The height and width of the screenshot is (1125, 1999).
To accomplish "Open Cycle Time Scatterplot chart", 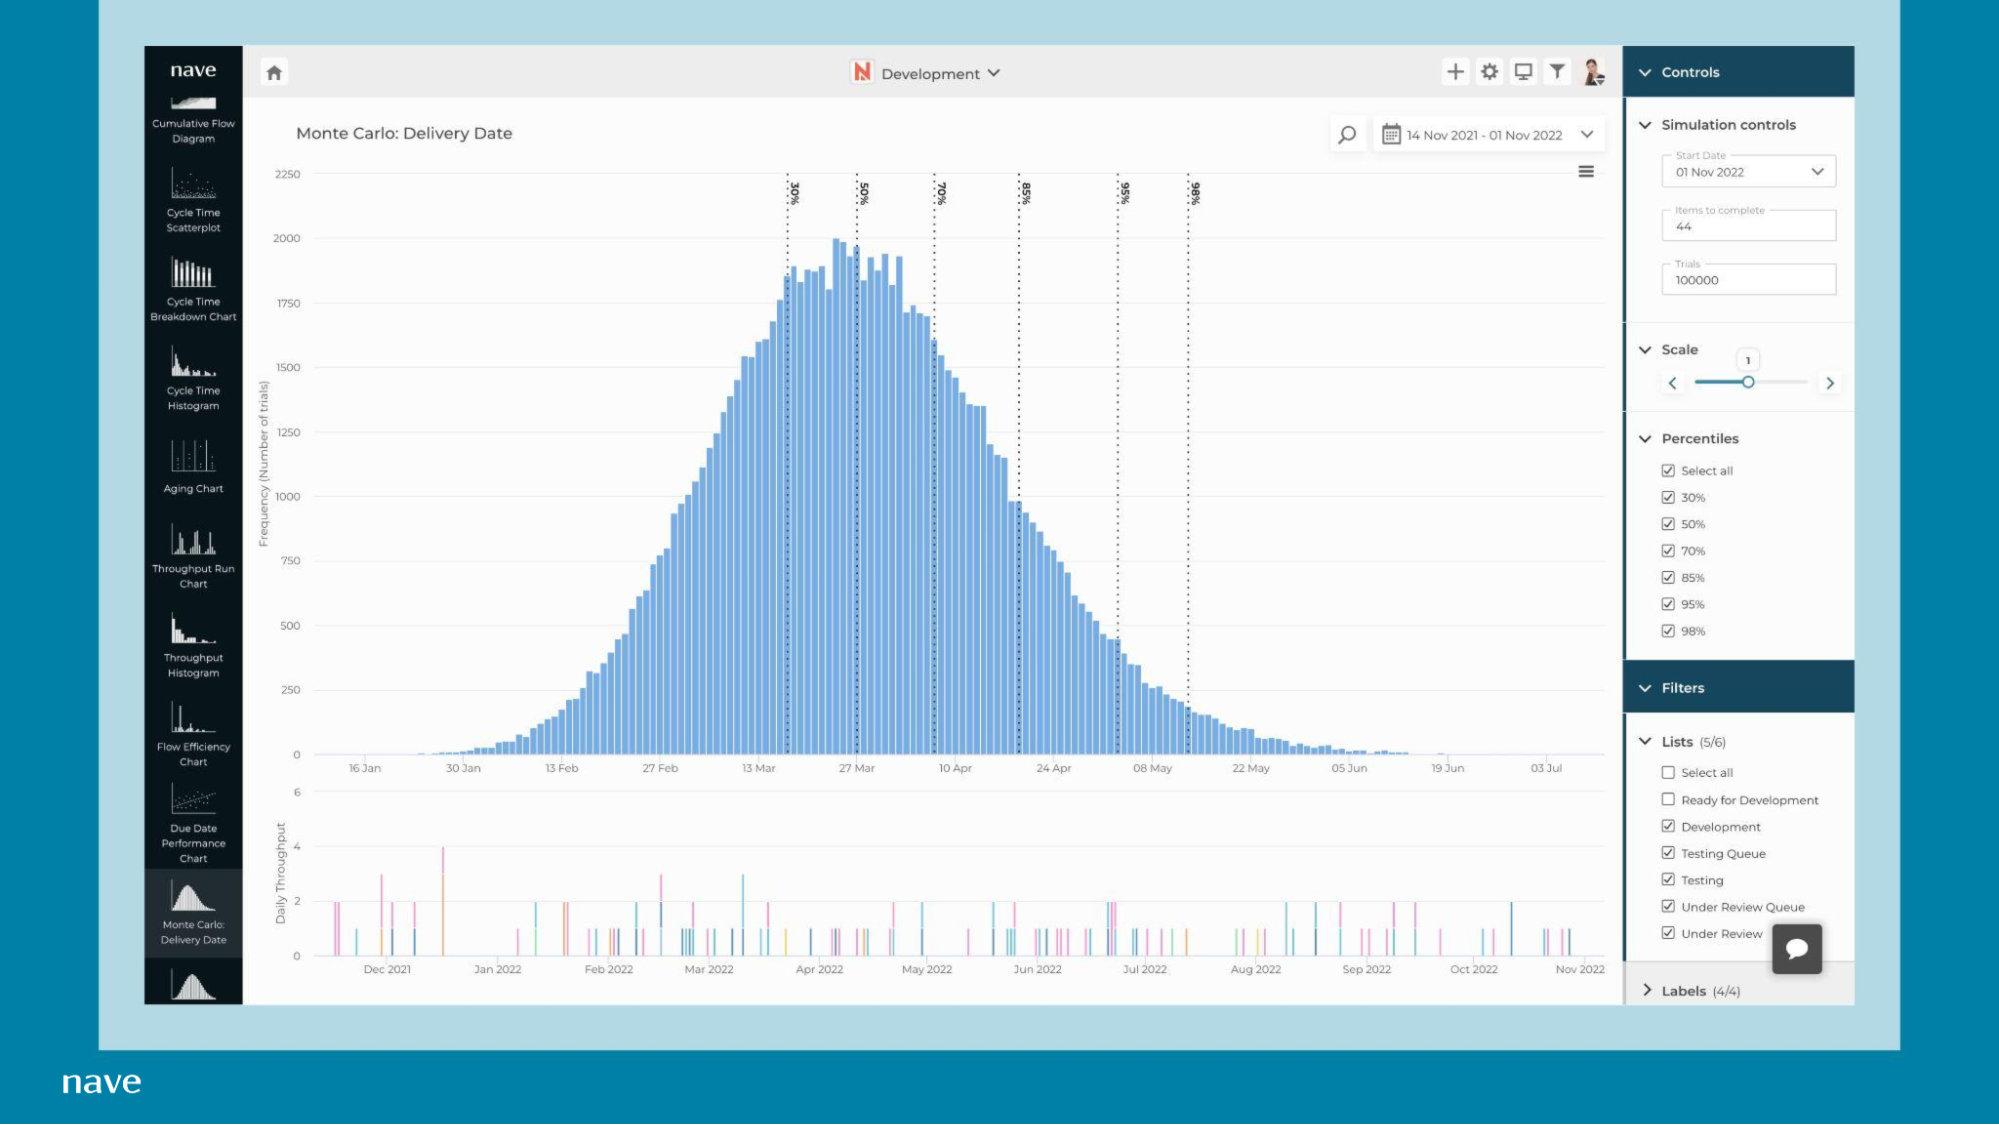I will point(193,200).
